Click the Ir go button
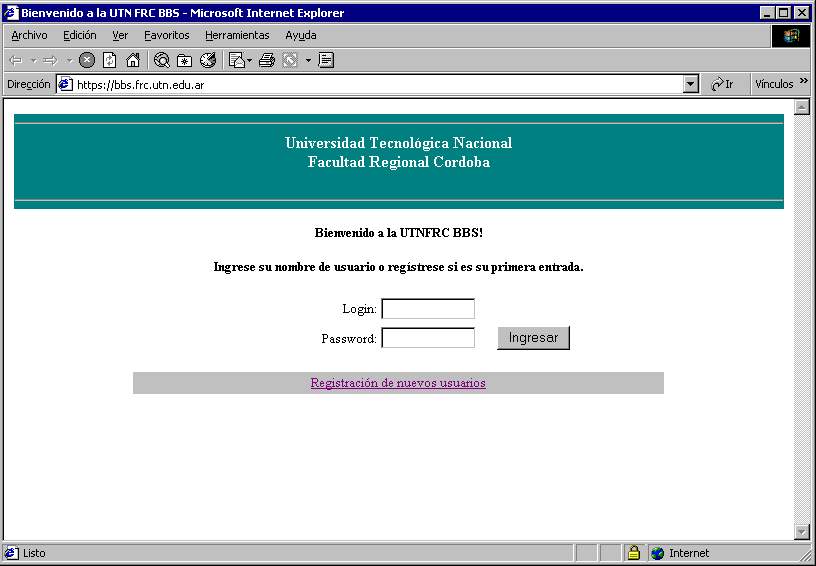The width and height of the screenshot is (816, 566). [x=722, y=84]
